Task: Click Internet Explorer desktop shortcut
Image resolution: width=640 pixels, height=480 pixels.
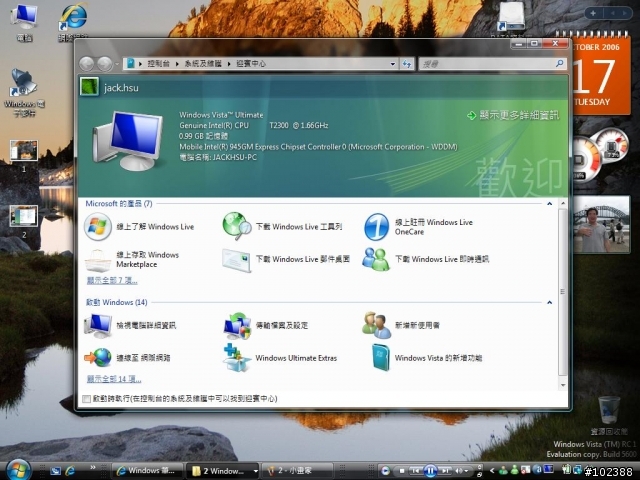Action: (x=73, y=21)
